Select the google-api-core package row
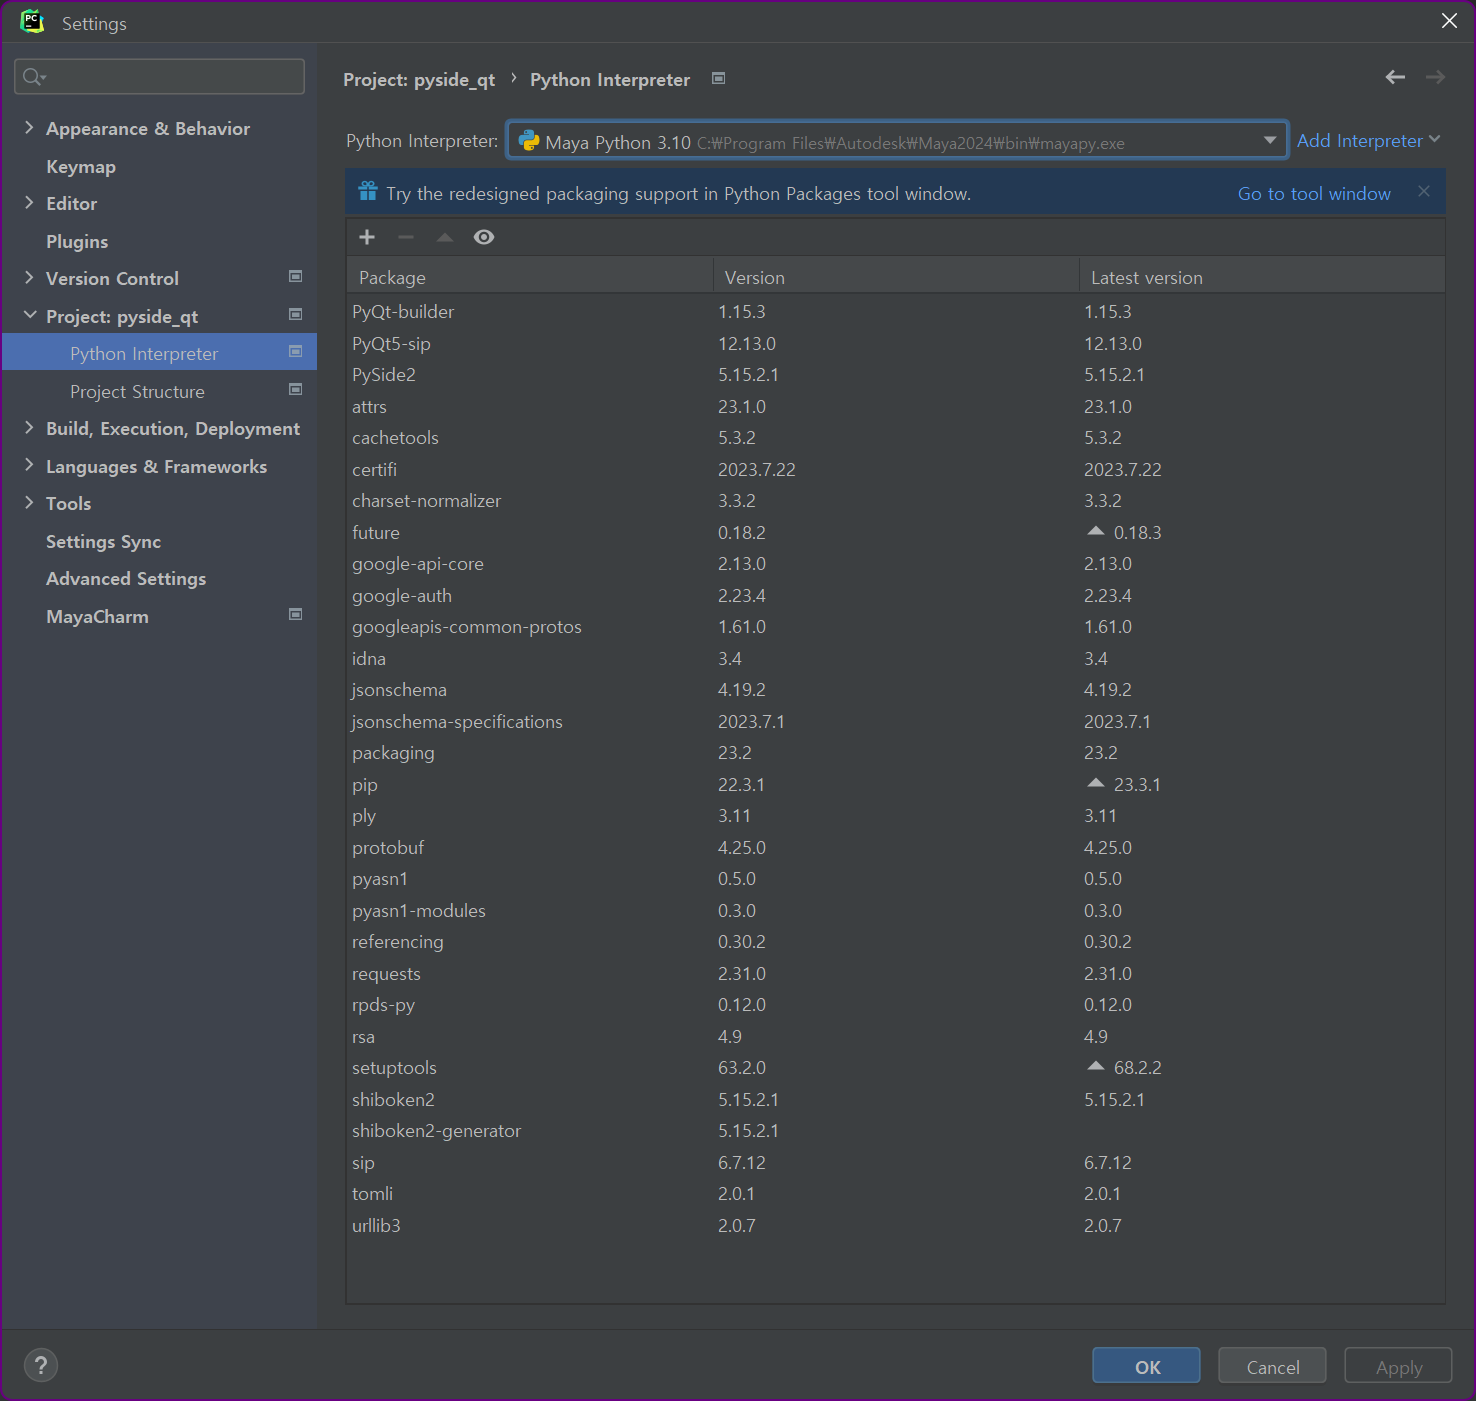 point(895,564)
